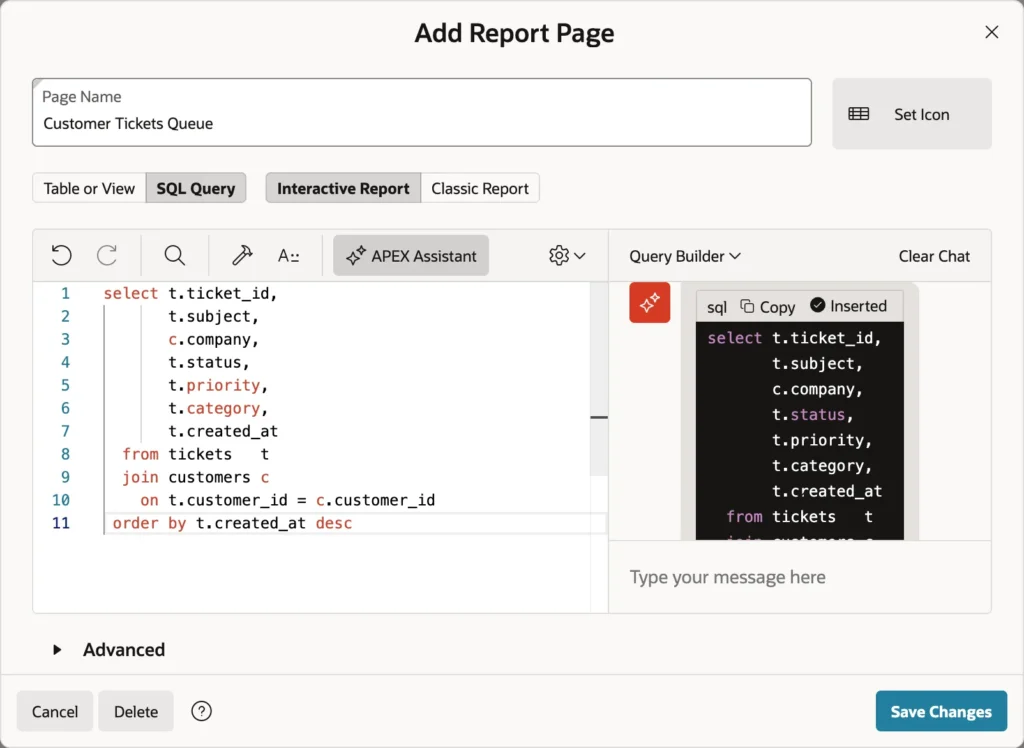1024x748 pixels.
Task: Choose Classic Report type
Action: tap(480, 188)
